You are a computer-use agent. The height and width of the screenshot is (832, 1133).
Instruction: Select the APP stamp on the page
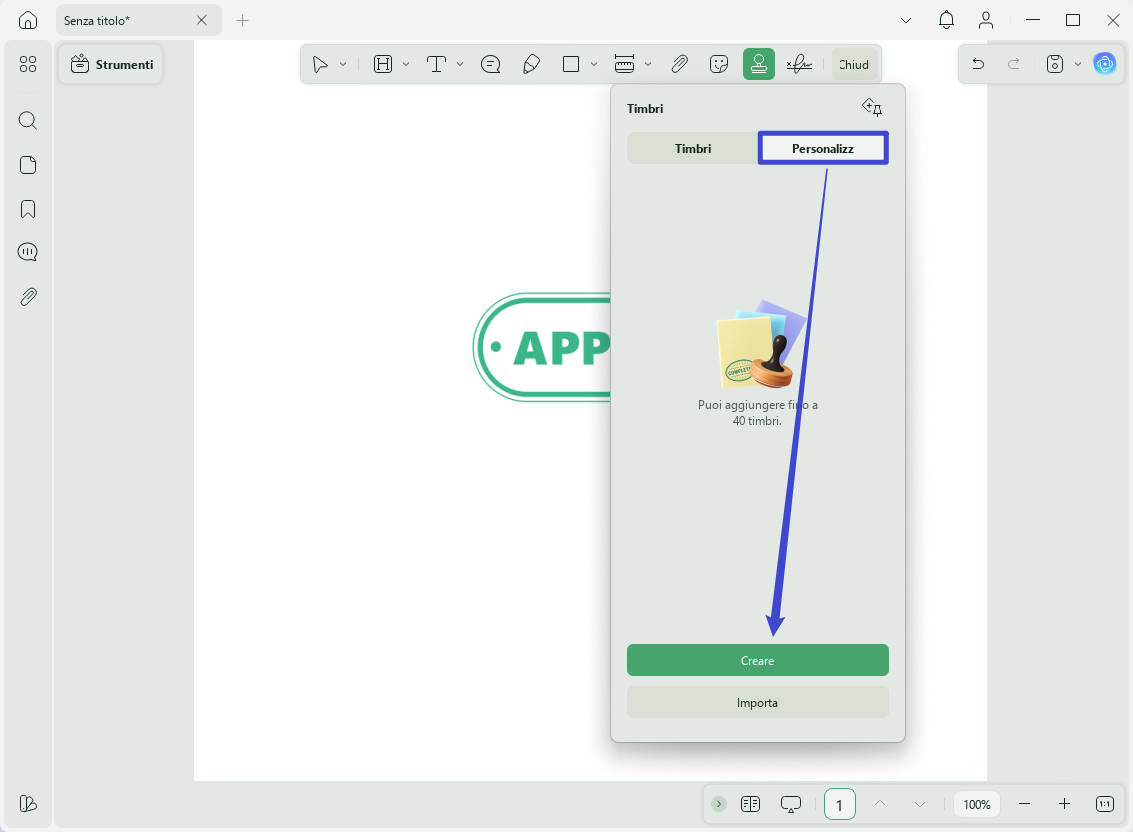(x=542, y=347)
